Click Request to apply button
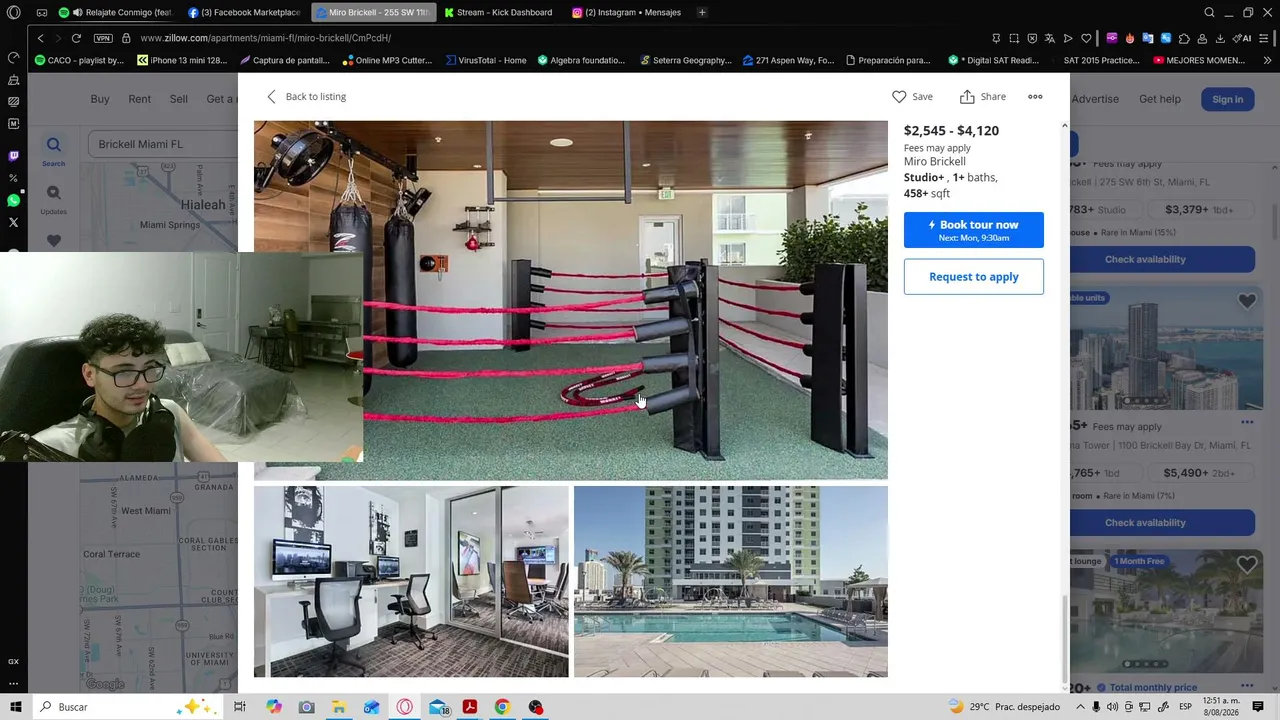This screenshot has height=720, width=1280. point(974,277)
